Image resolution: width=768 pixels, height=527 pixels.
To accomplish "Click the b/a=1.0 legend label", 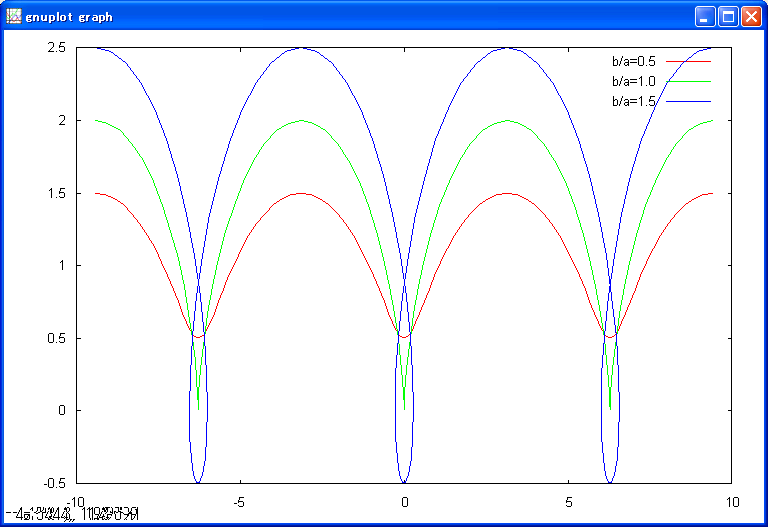I will pyautogui.click(x=633, y=81).
